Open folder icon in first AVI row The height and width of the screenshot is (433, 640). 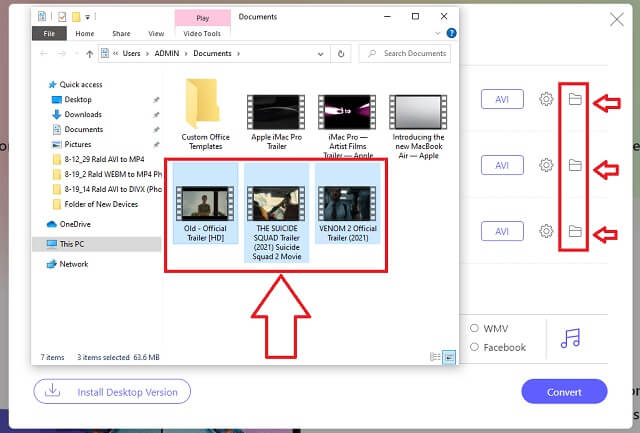coord(575,99)
